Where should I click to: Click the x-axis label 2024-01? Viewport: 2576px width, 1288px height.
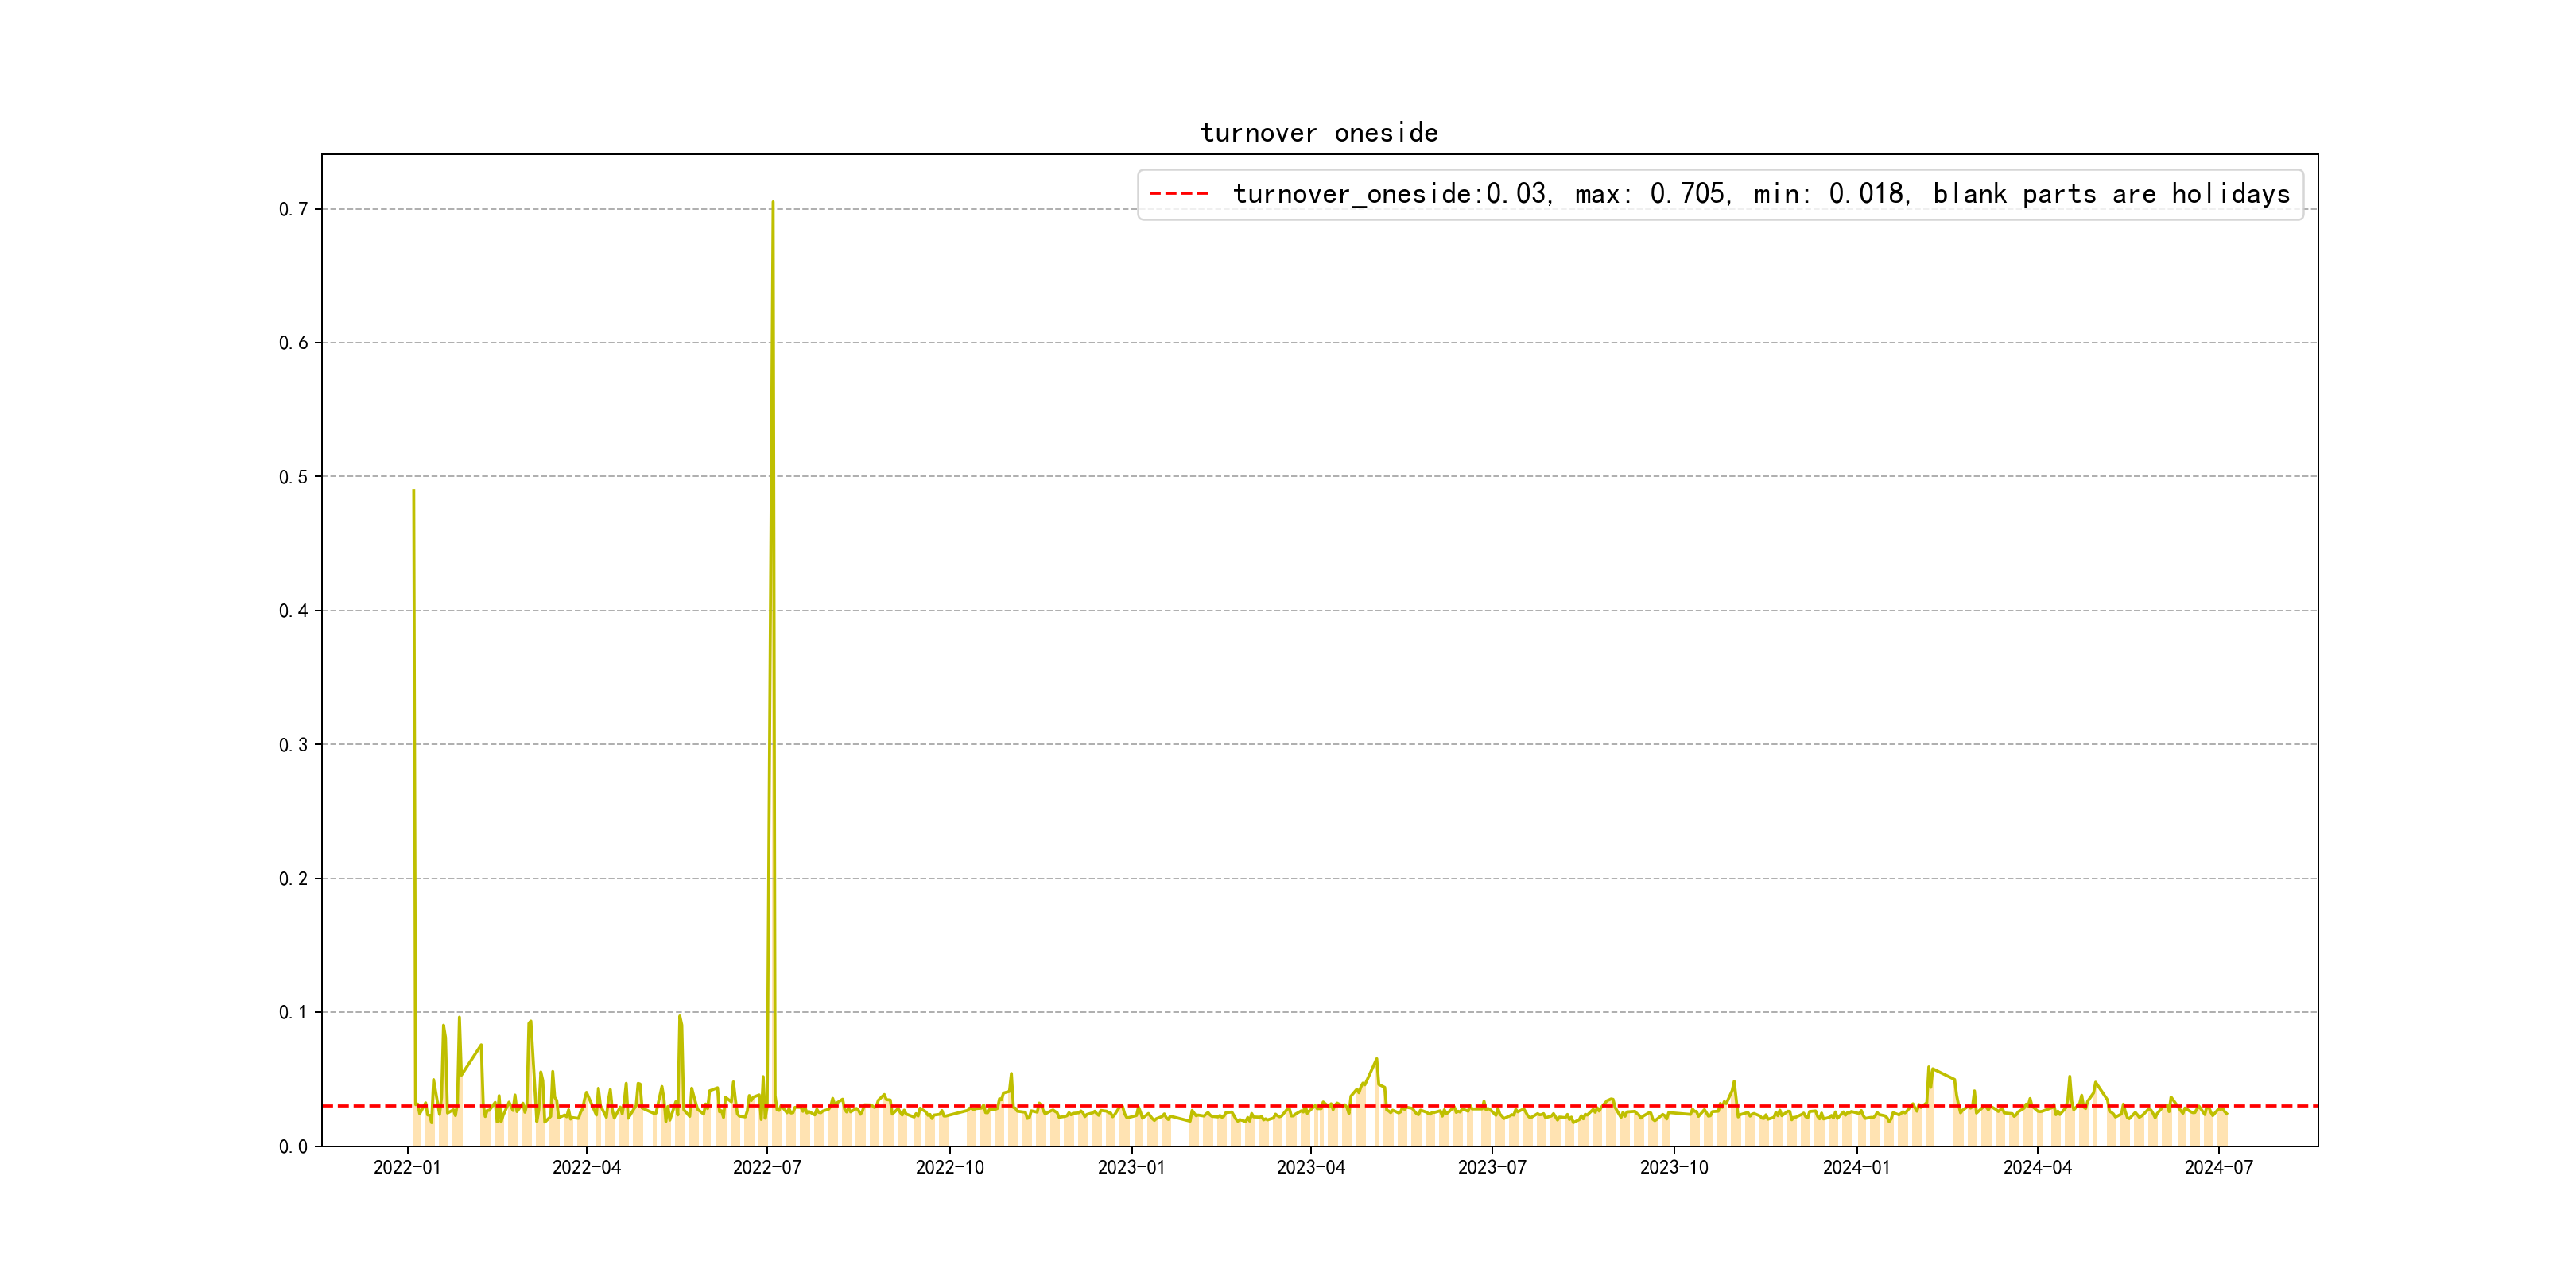pyautogui.click(x=1856, y=1168)
